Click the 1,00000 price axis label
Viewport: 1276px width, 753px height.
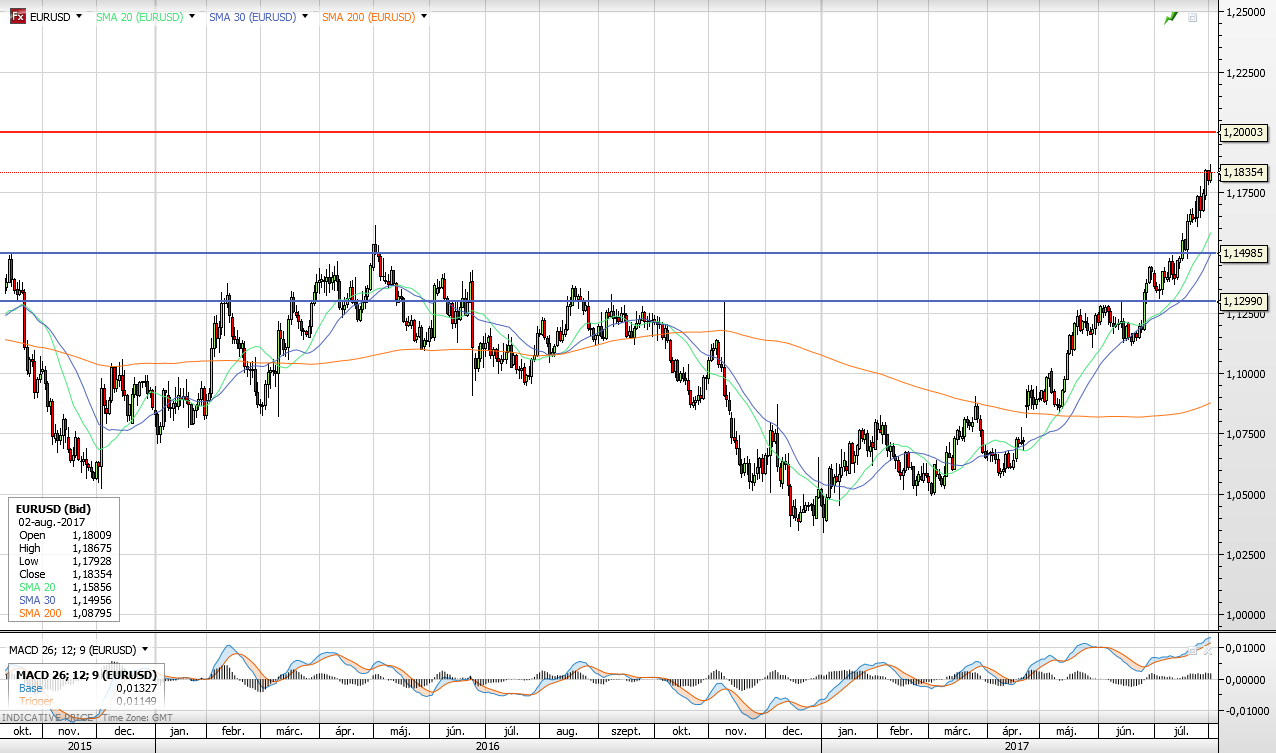pyautogui.click(x=1245, y=614)
